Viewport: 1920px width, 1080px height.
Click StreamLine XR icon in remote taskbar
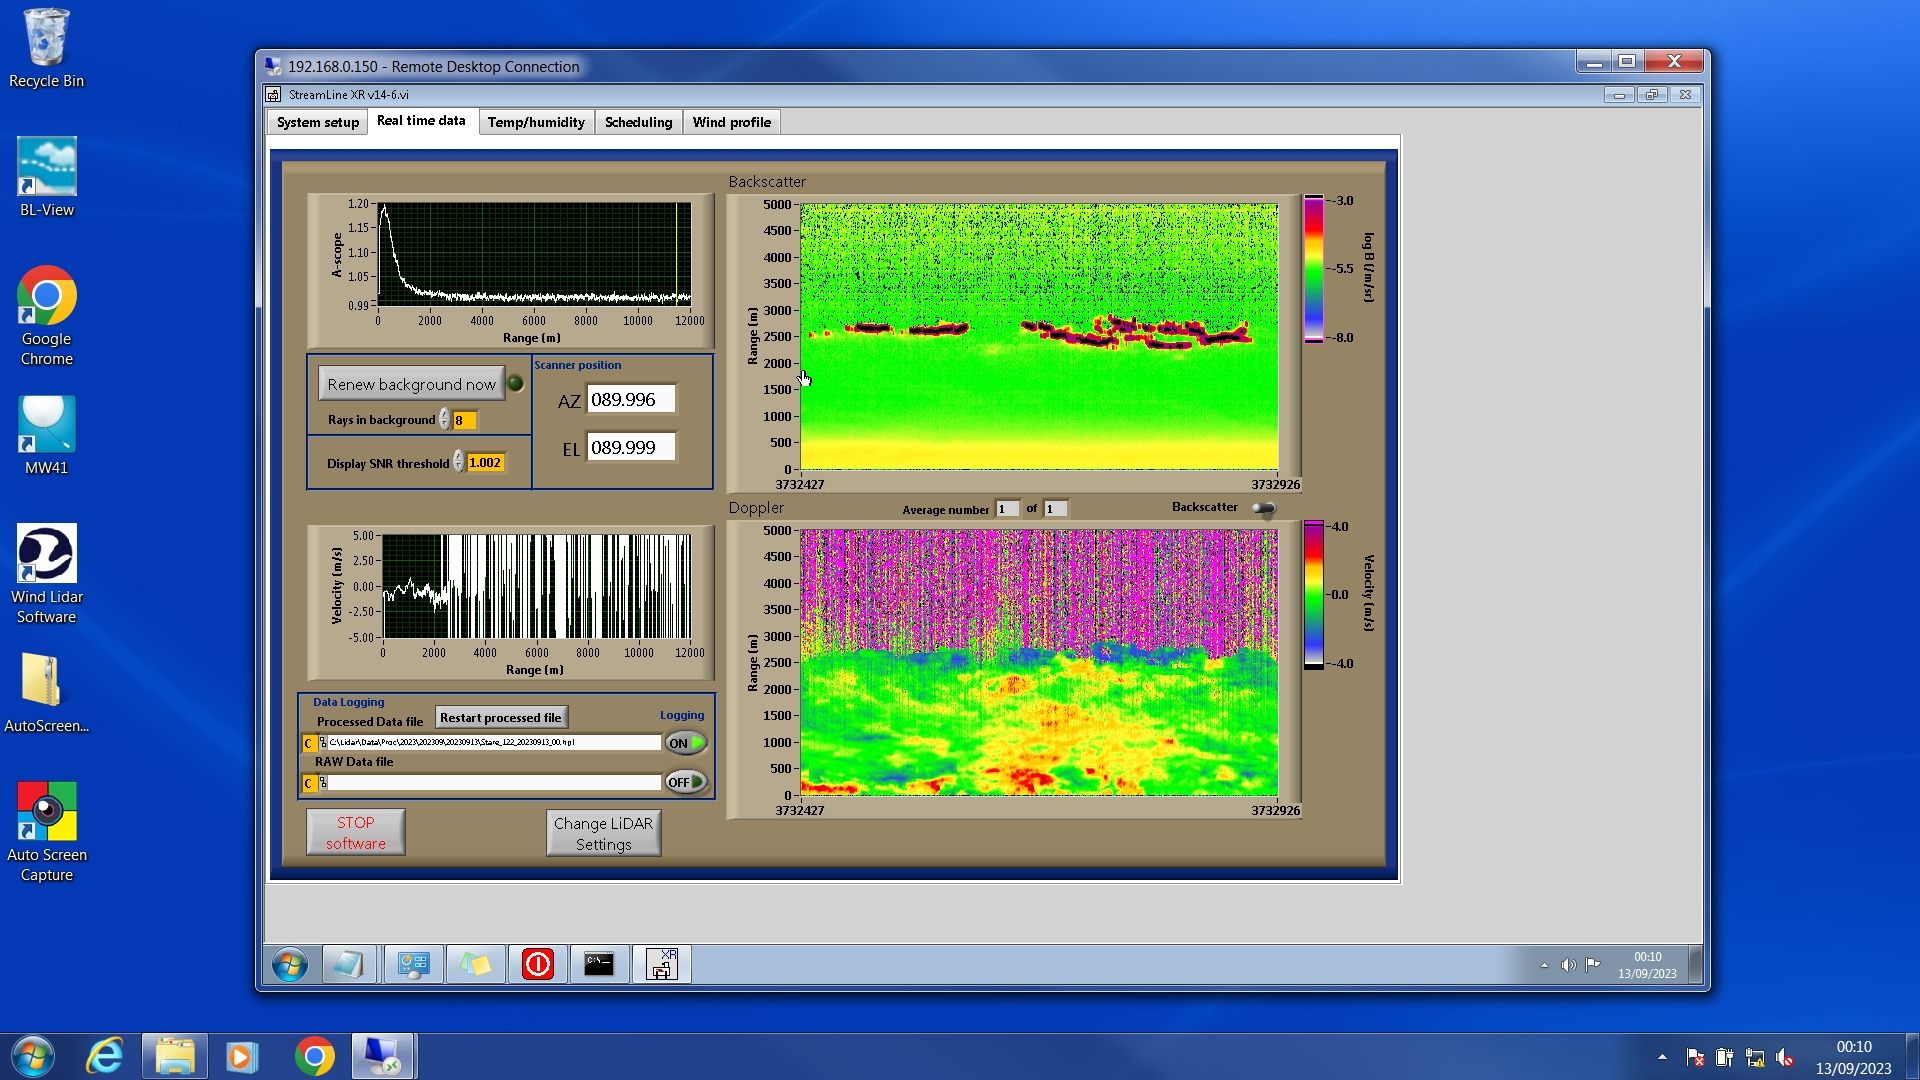point(661,964)
